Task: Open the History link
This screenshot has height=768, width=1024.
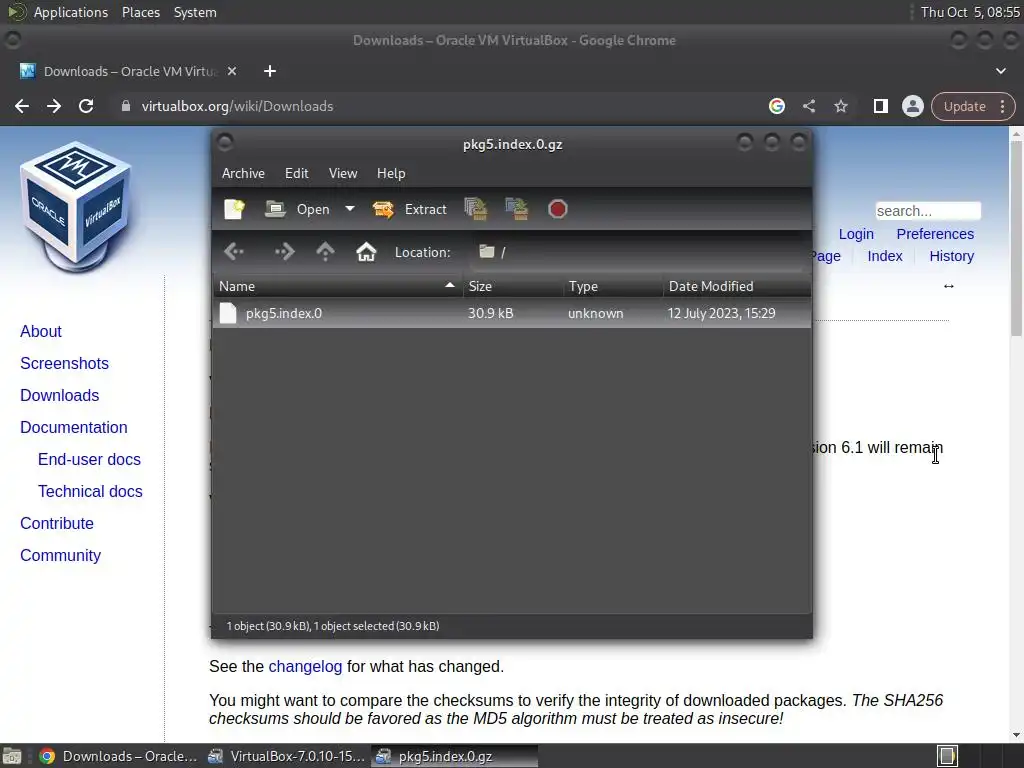Action: 951,256
